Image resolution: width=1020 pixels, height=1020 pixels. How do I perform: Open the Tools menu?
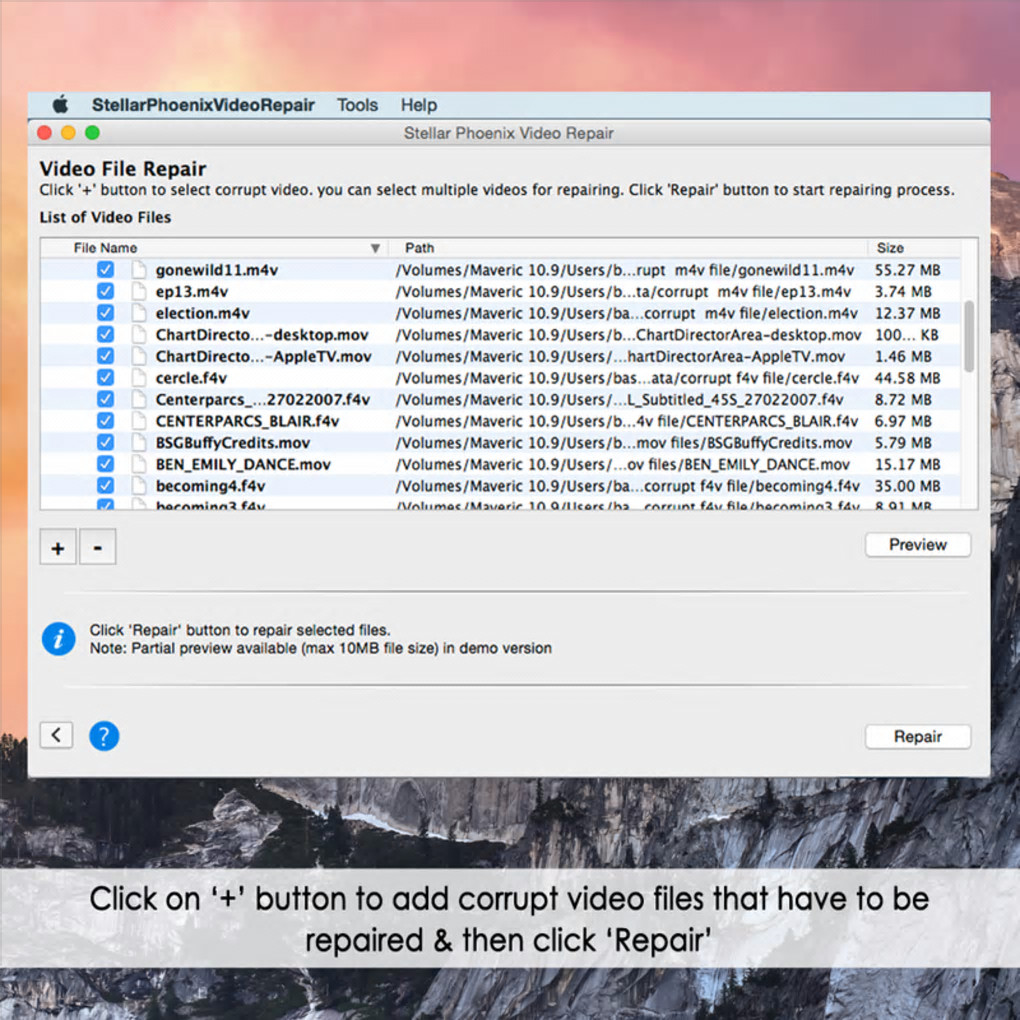357,105
